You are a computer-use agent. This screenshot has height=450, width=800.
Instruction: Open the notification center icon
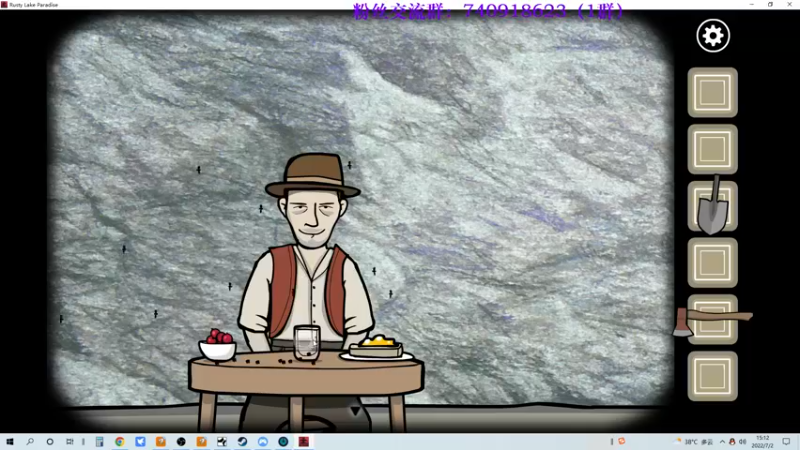coord(786,442)
